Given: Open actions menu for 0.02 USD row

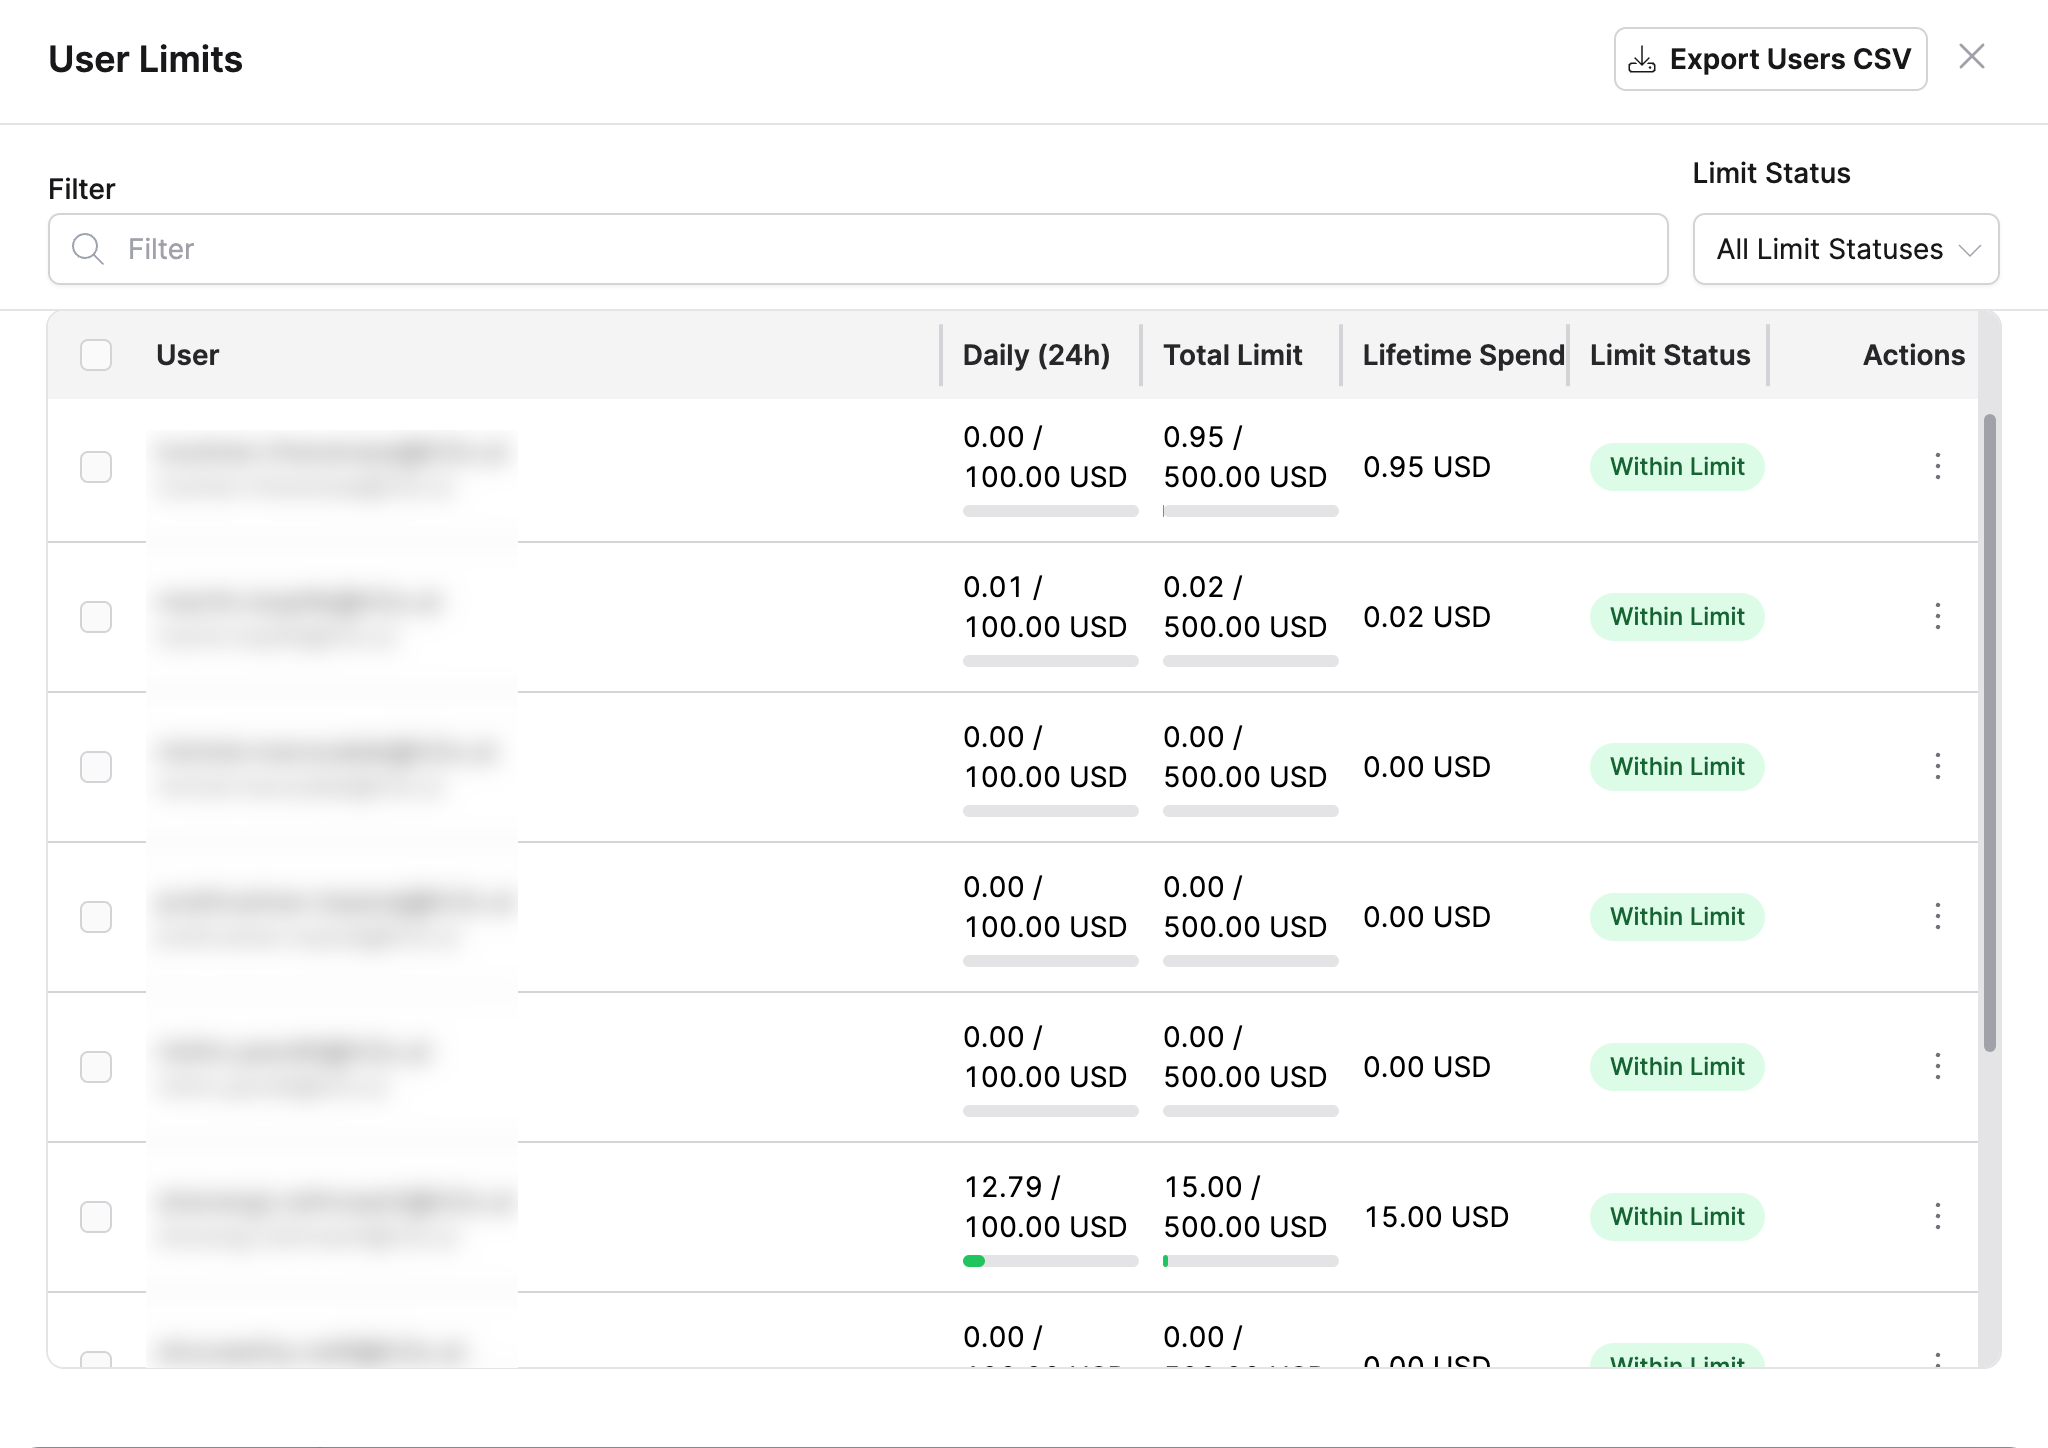Looking at the screenshot, I should pyautogui.click(x=1938, y=617).
